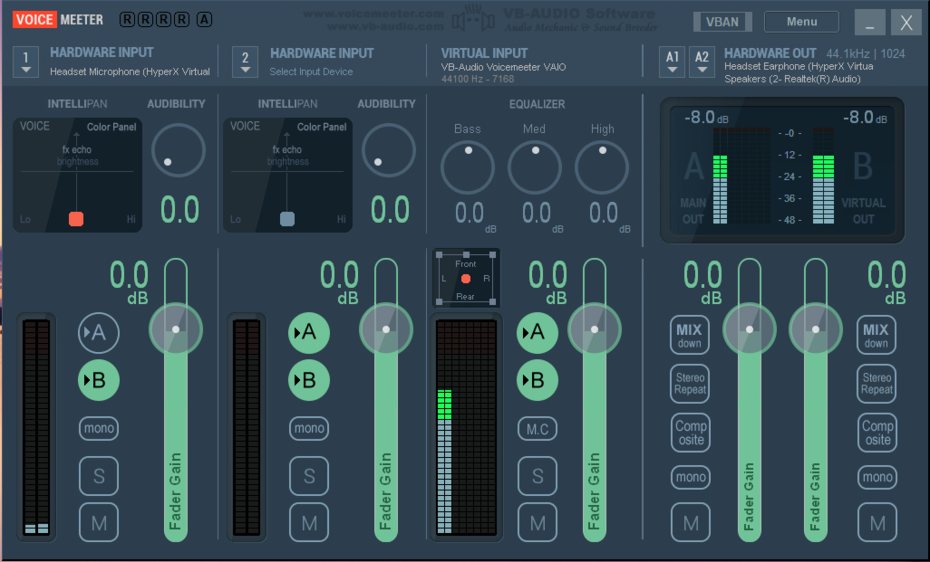The image size is (930, 562).
Task: Toggle bus A routing on hardware input 1
Action: click(99, 333)
